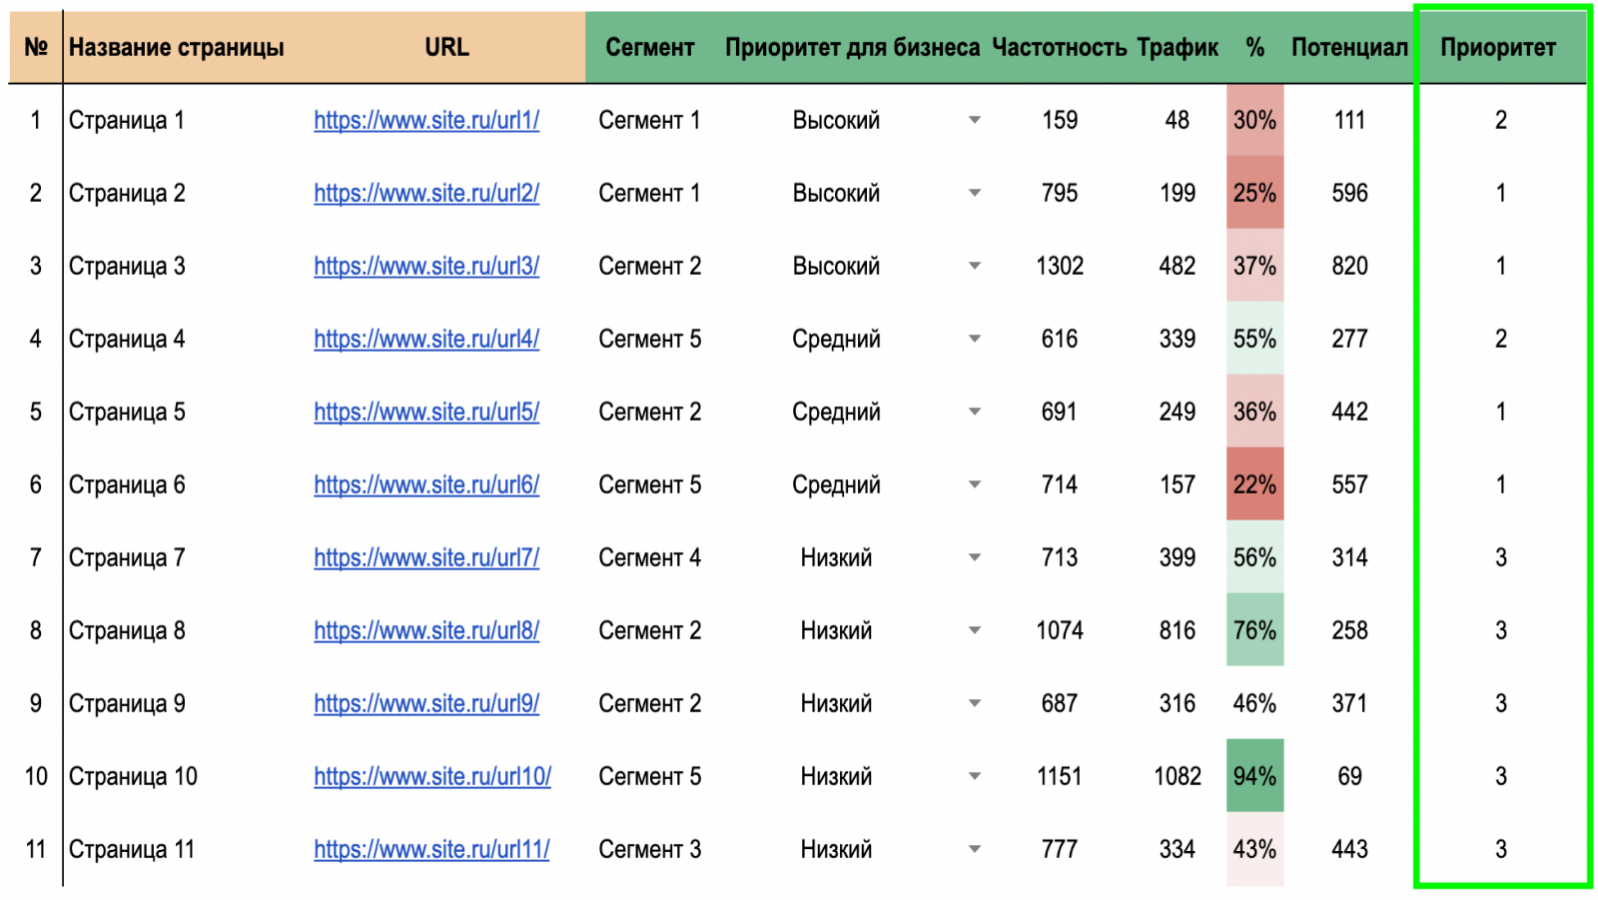Expand business priority dropdown in row 4
The width and height of the screenshot is (1598, 900).
coord(974,340)
